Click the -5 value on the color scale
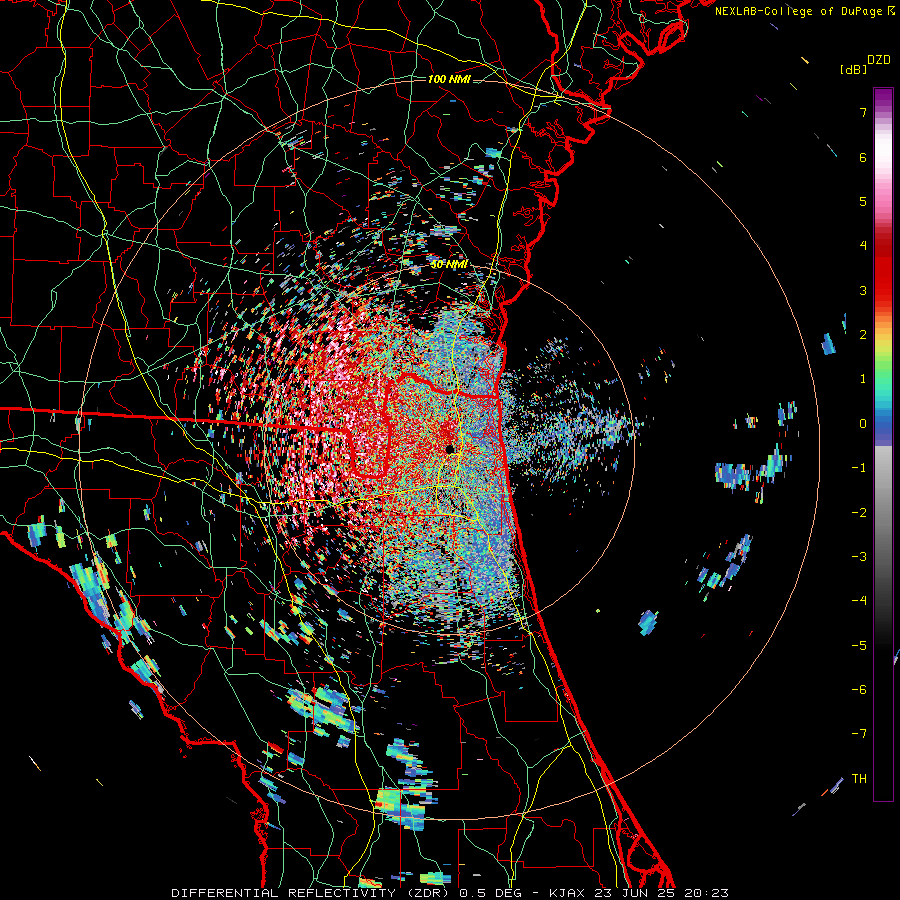This screenshot has width=900, height=900. pyautogui.click(x=859, y=645)
